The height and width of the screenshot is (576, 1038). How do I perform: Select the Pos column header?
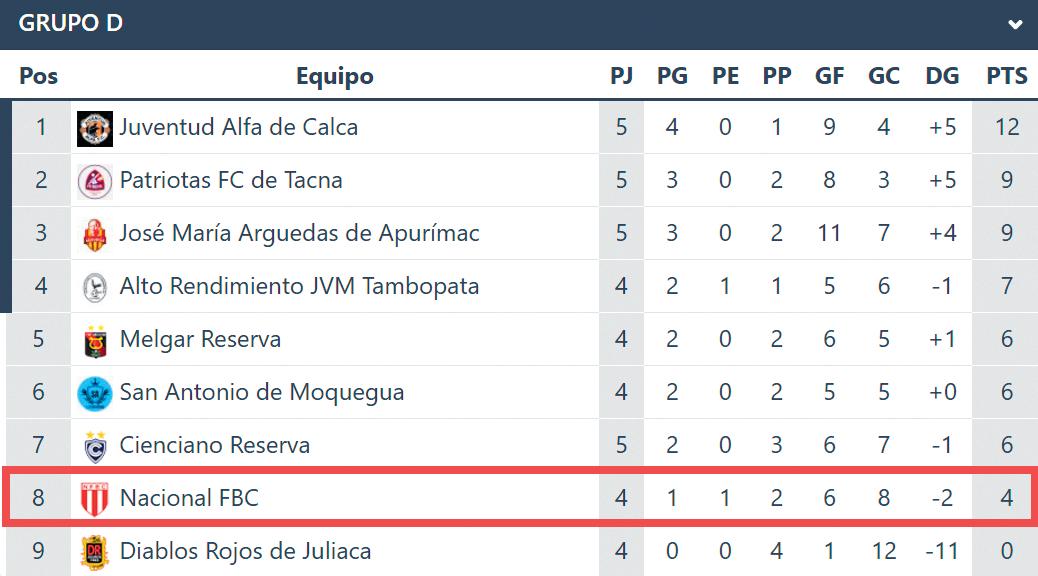[38, 75]
